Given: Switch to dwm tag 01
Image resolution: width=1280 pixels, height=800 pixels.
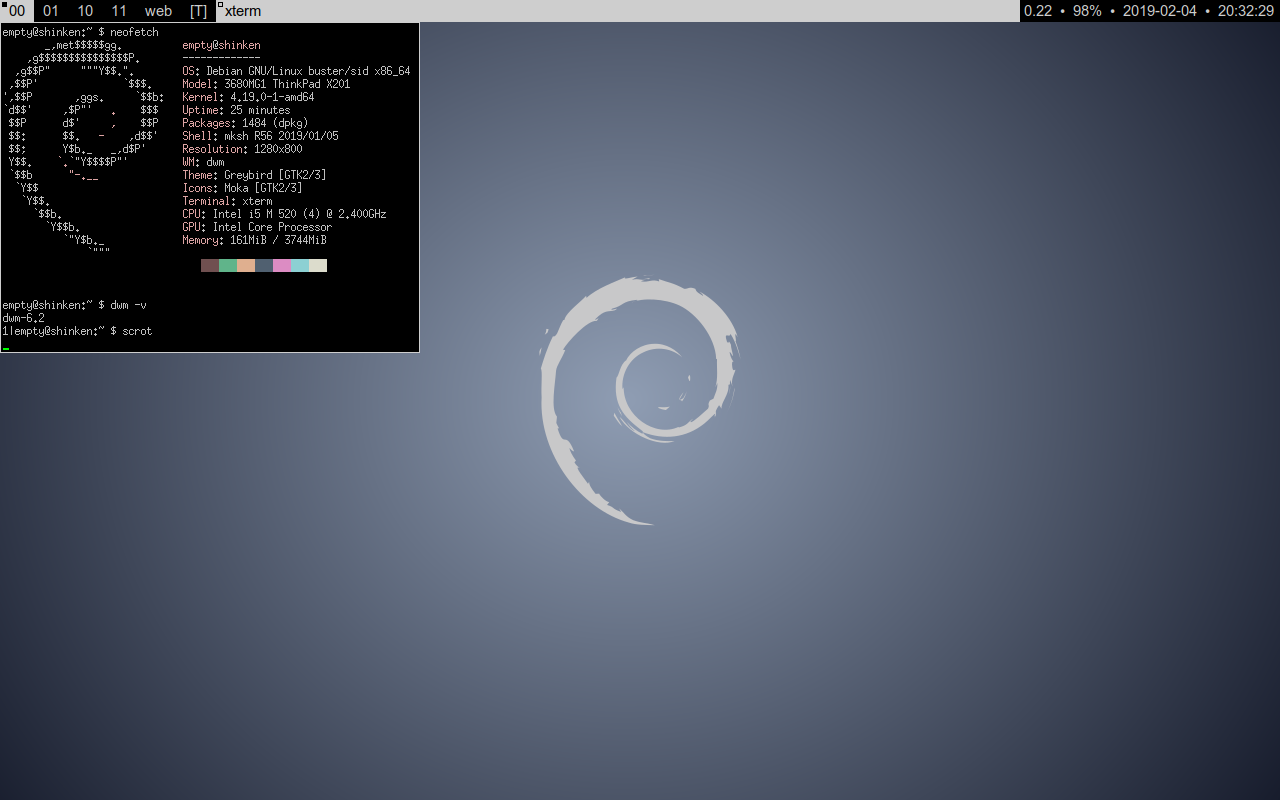Looking at the screenshot, I should point(51,11).
